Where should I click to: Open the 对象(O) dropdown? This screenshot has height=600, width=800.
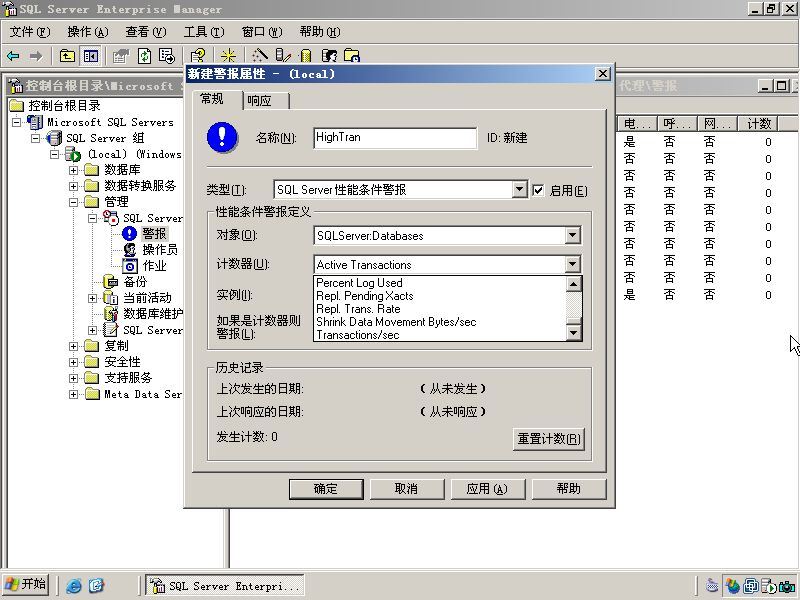coord(573,235)
